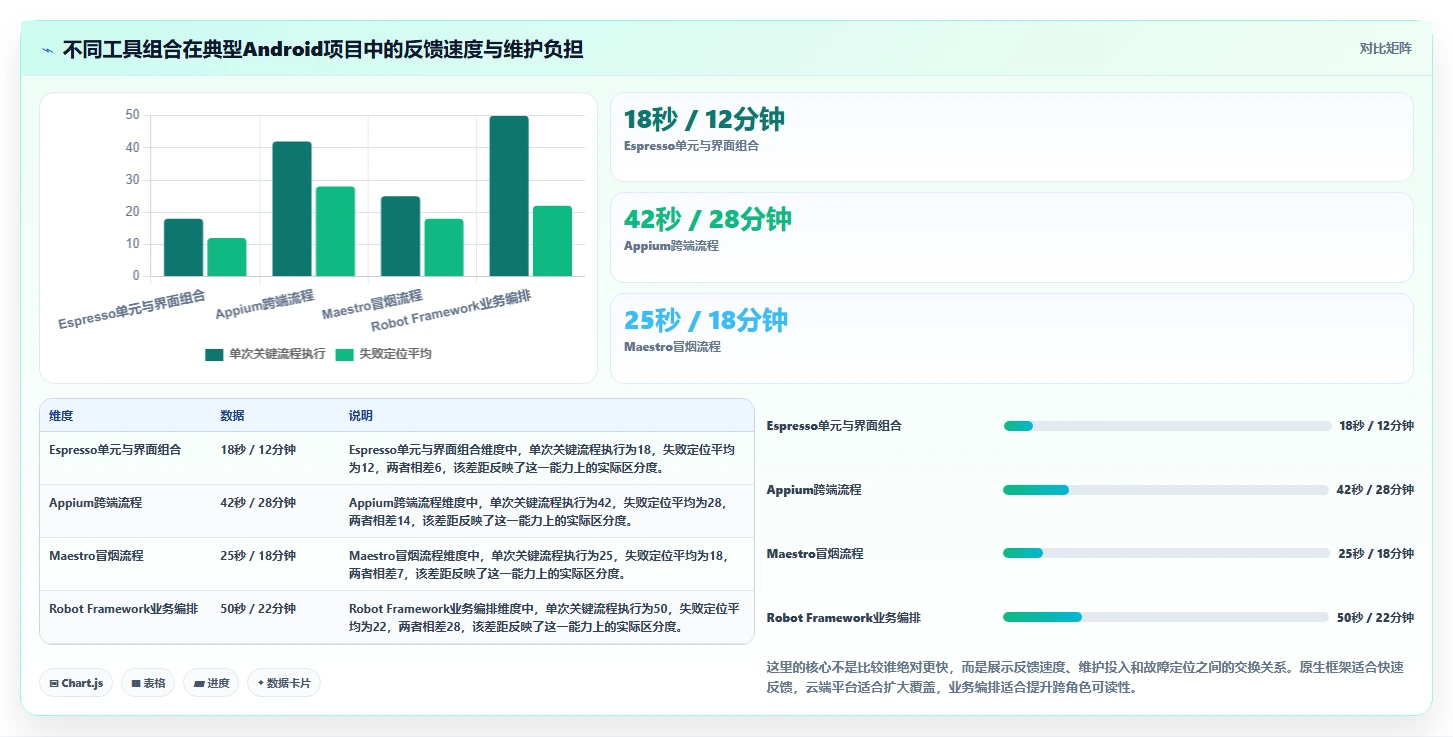
Task: Select the 18秒 / 12分钟 Espresso stat card
Action: 1011,137
